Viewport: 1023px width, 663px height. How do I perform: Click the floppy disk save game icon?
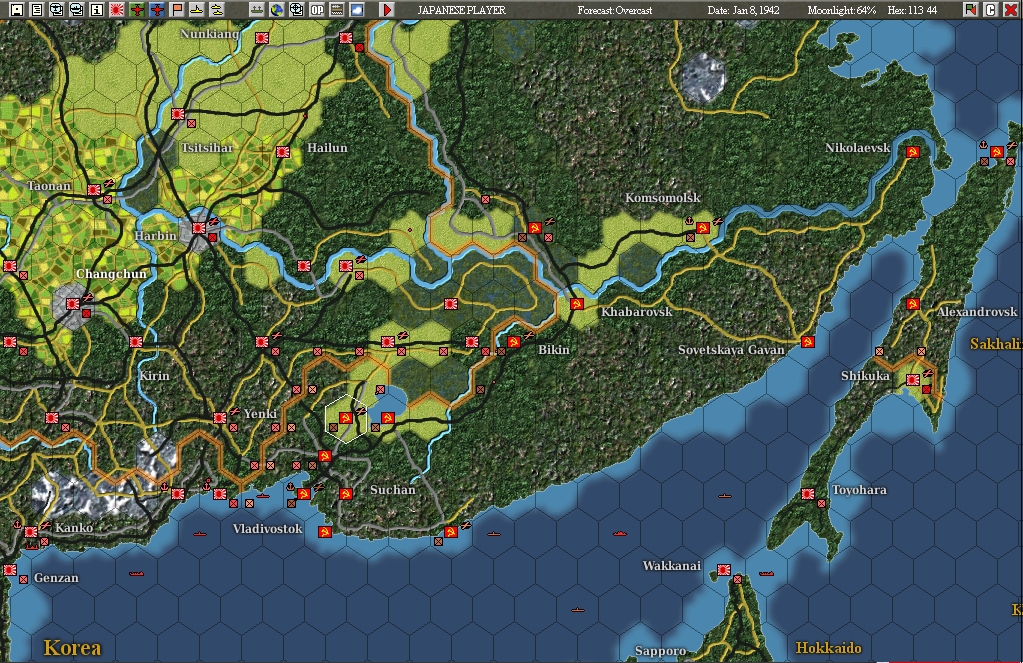pyautogui.click(x=17, y=9)
